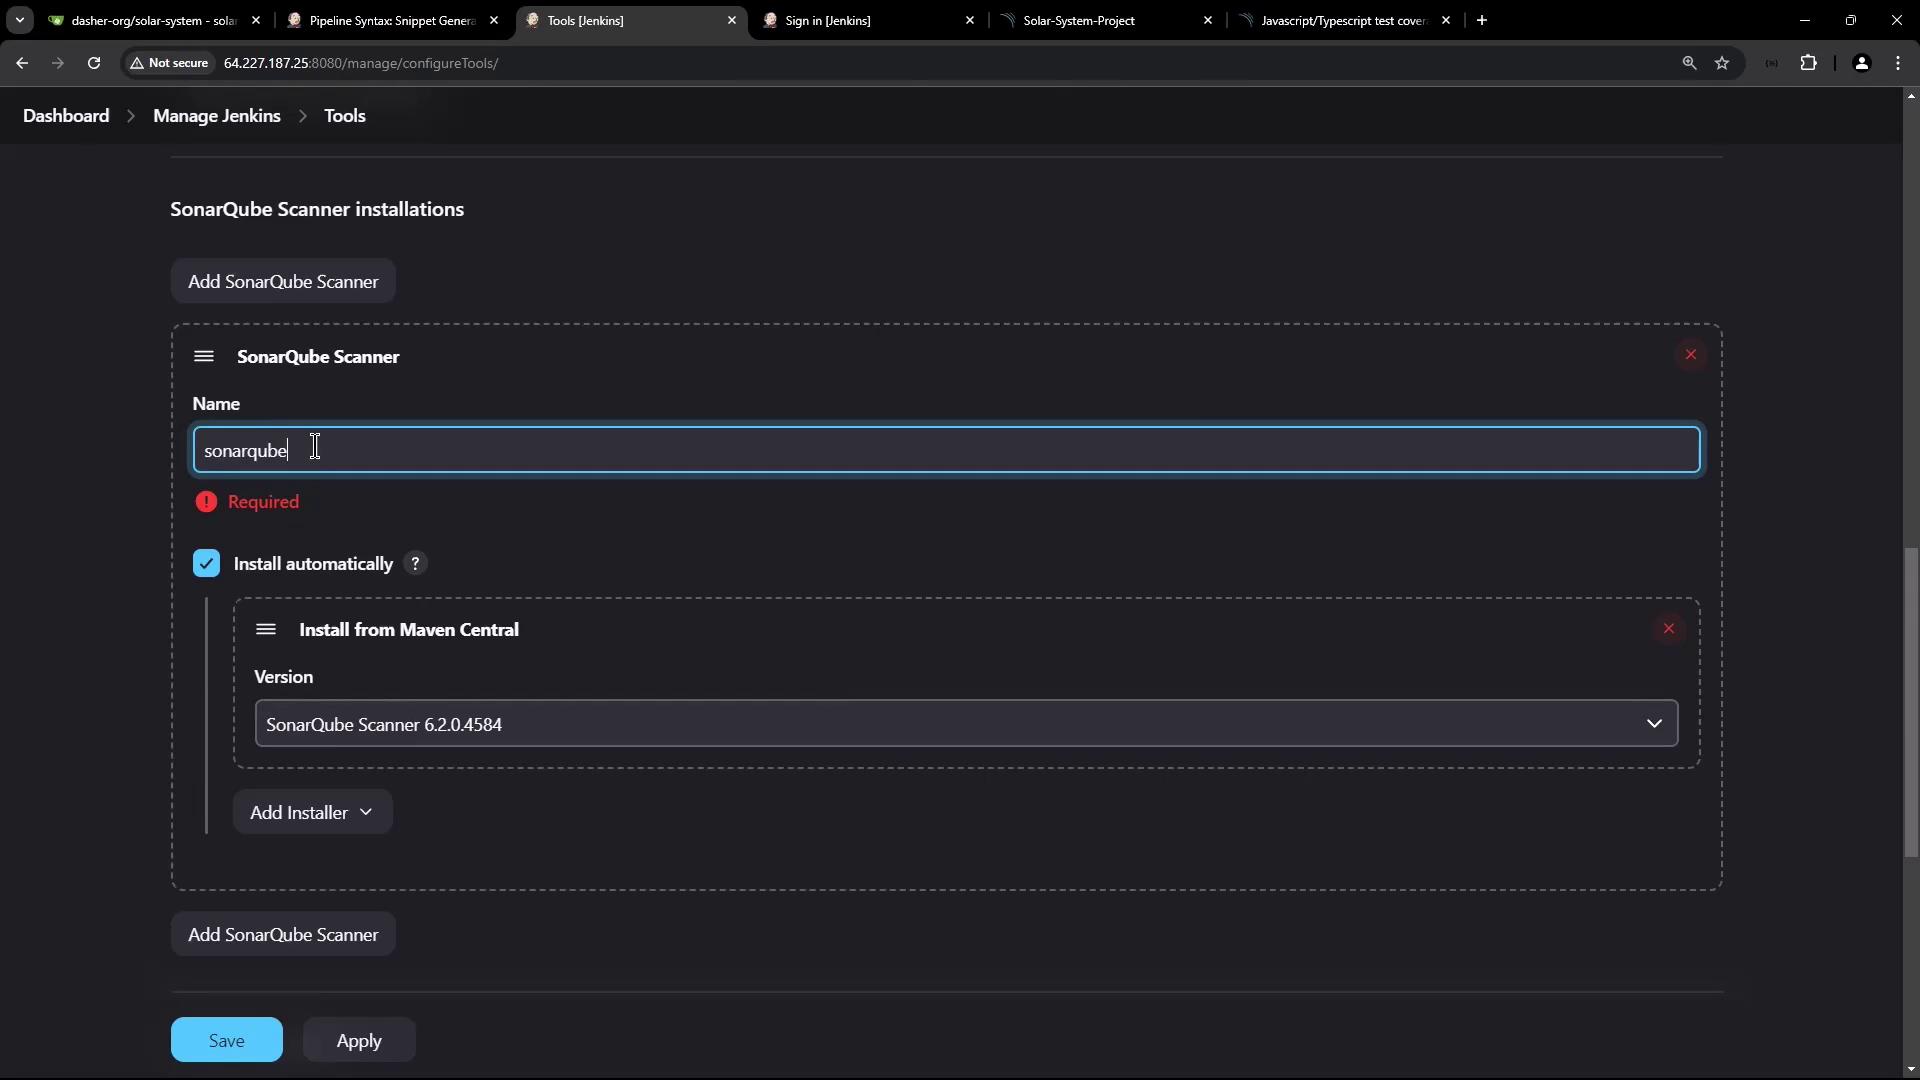
Task: Delete the Install from Maven Central installer
Action: (x=1668, y=629)
